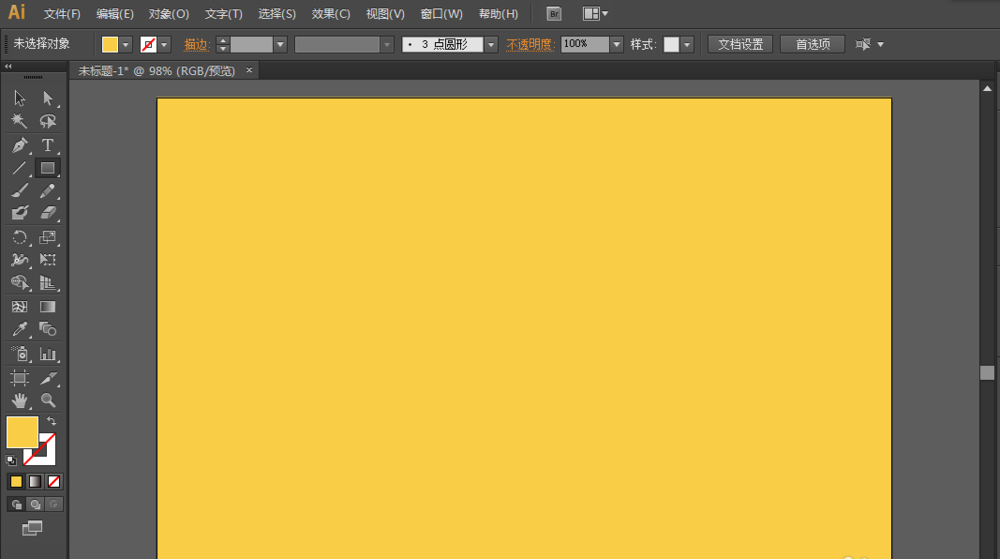Enable Draw Inside mode
Image resolution: width=1000 pixels, height=559 pixels.
(54, 504)
